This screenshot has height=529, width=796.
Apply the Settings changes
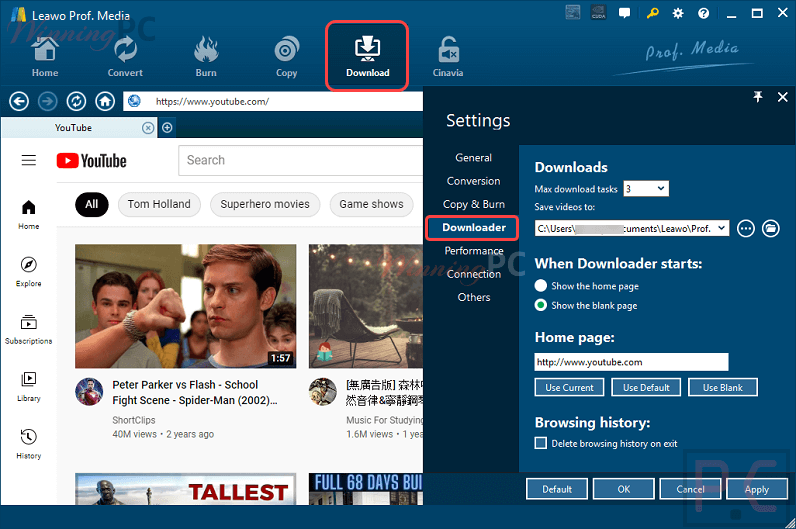756,489
